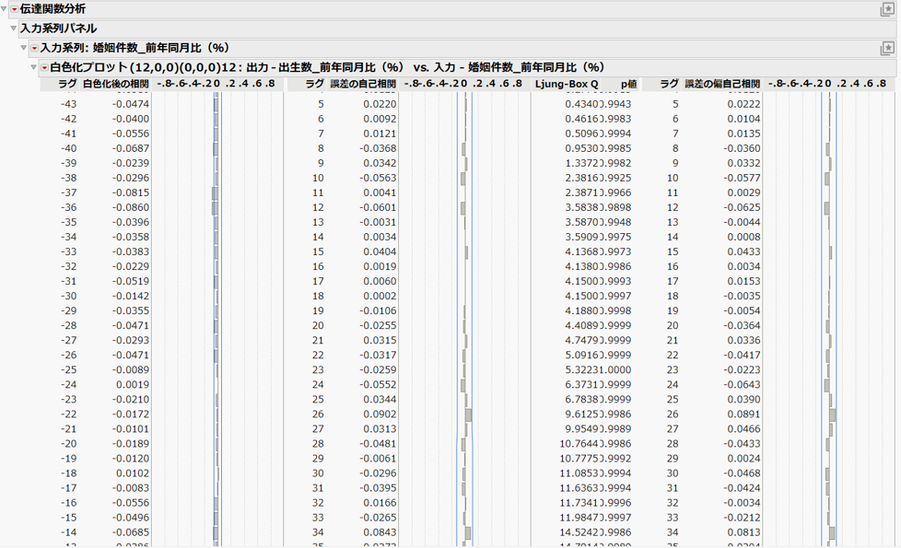Viewport: 901px width, 548px height.
Task: Select whitened correlation value -0.0815
Action: (x=130, y=192)
